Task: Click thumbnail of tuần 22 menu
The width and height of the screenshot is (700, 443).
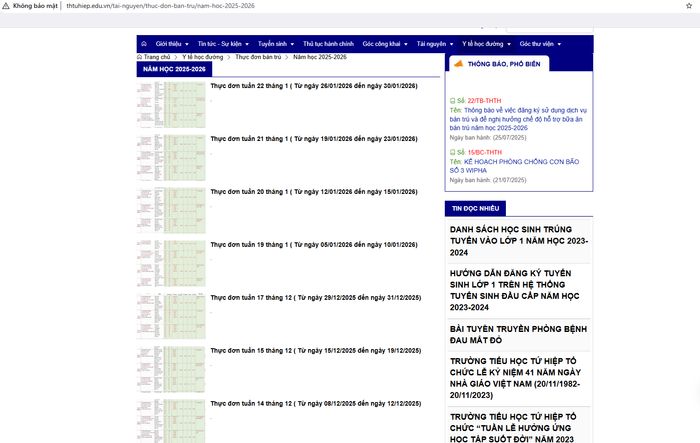Action: (171, 104)
